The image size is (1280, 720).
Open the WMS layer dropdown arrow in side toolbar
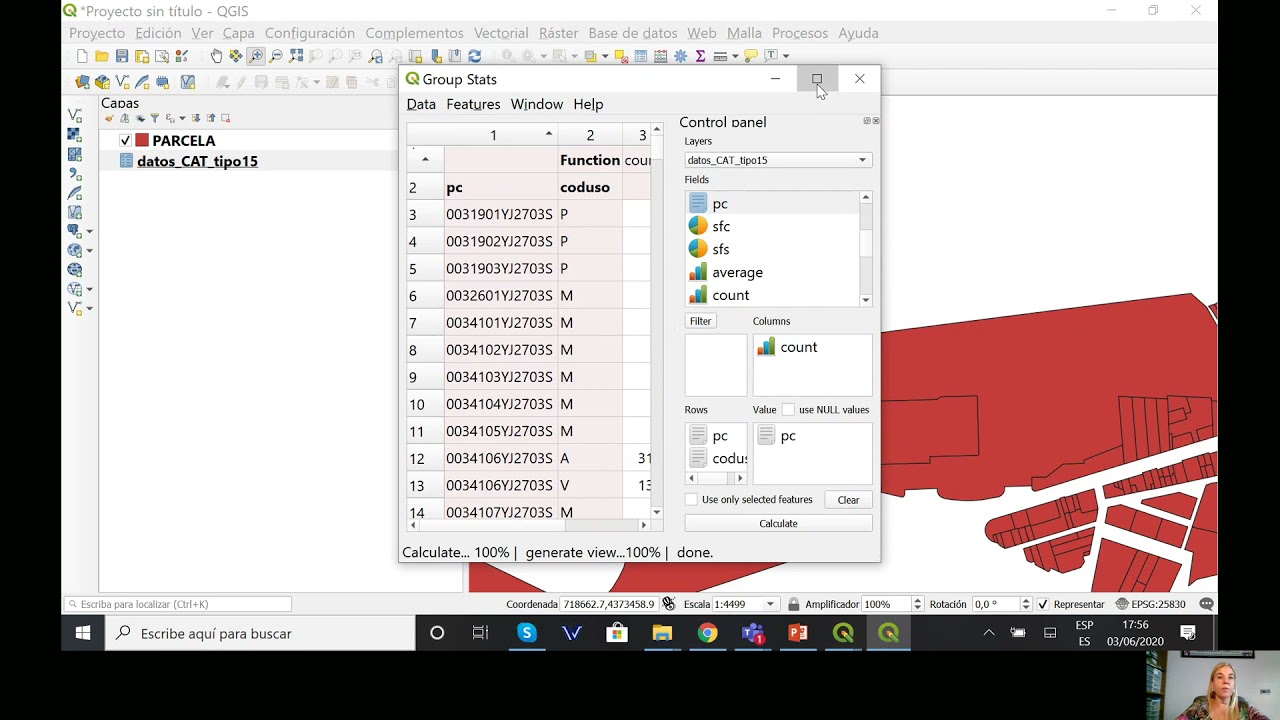[x=89, y=251]
